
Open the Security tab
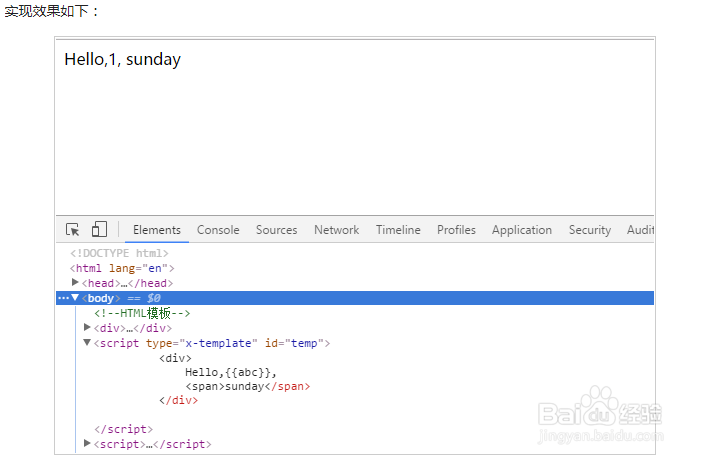tap(589, 230)
